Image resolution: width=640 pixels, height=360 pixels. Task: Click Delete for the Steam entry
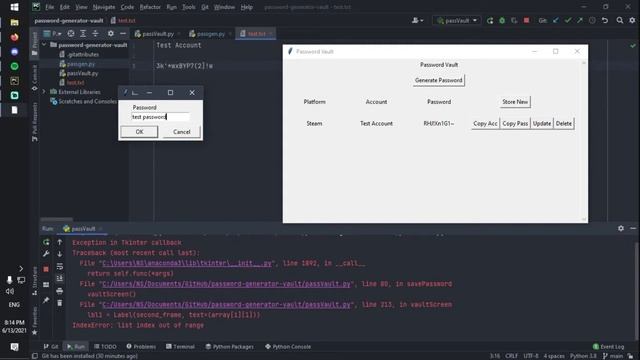click(x=564, y=123)
